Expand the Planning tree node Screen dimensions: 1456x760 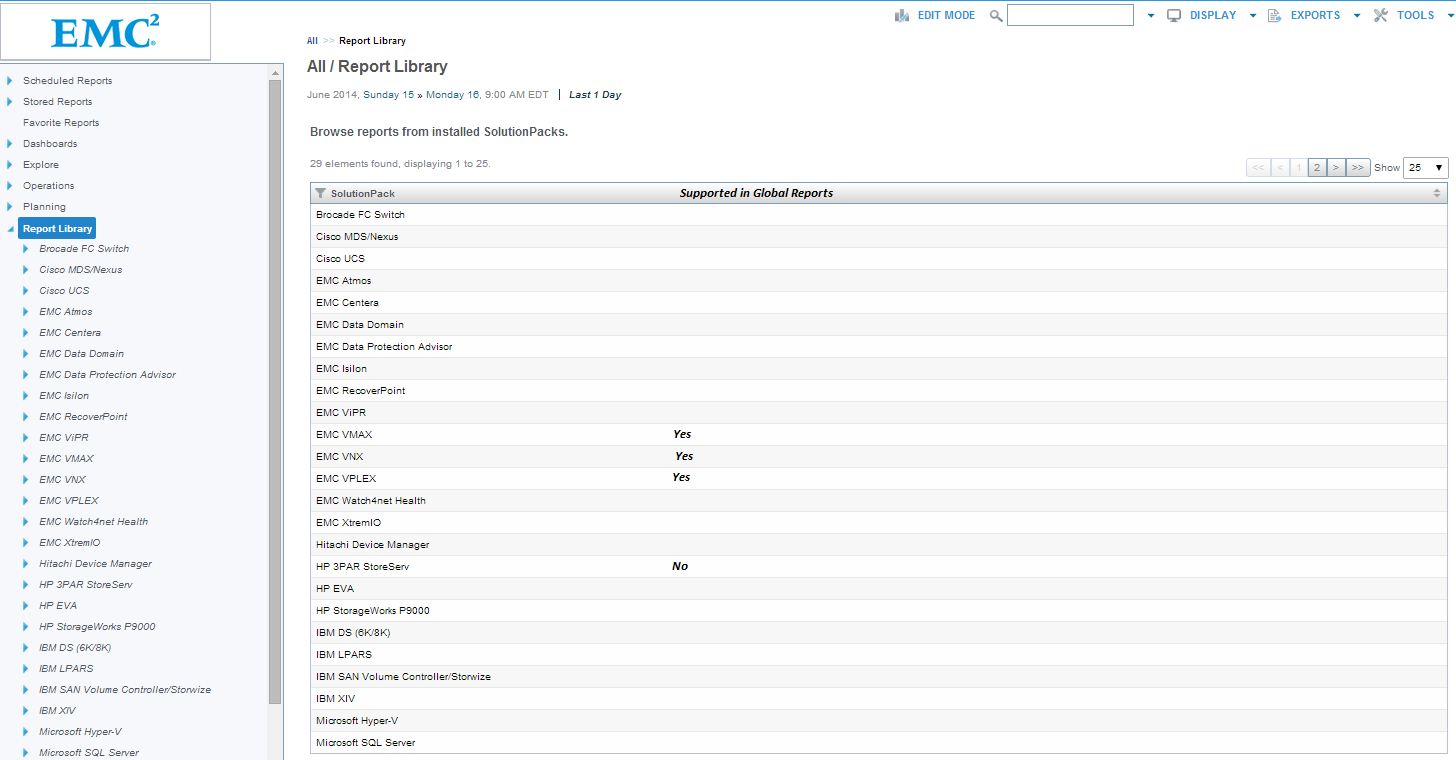10,207
